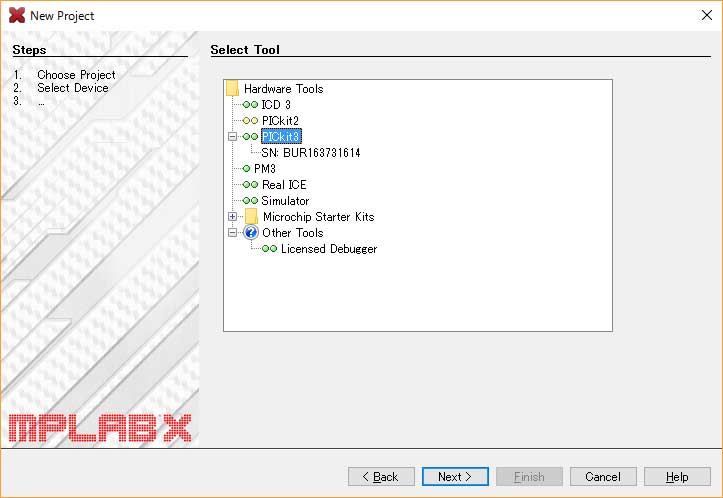The height and width of the screenshot is (498, 723).
Task: Select serial number SN: BUR163731614
Action: point(311,153)
